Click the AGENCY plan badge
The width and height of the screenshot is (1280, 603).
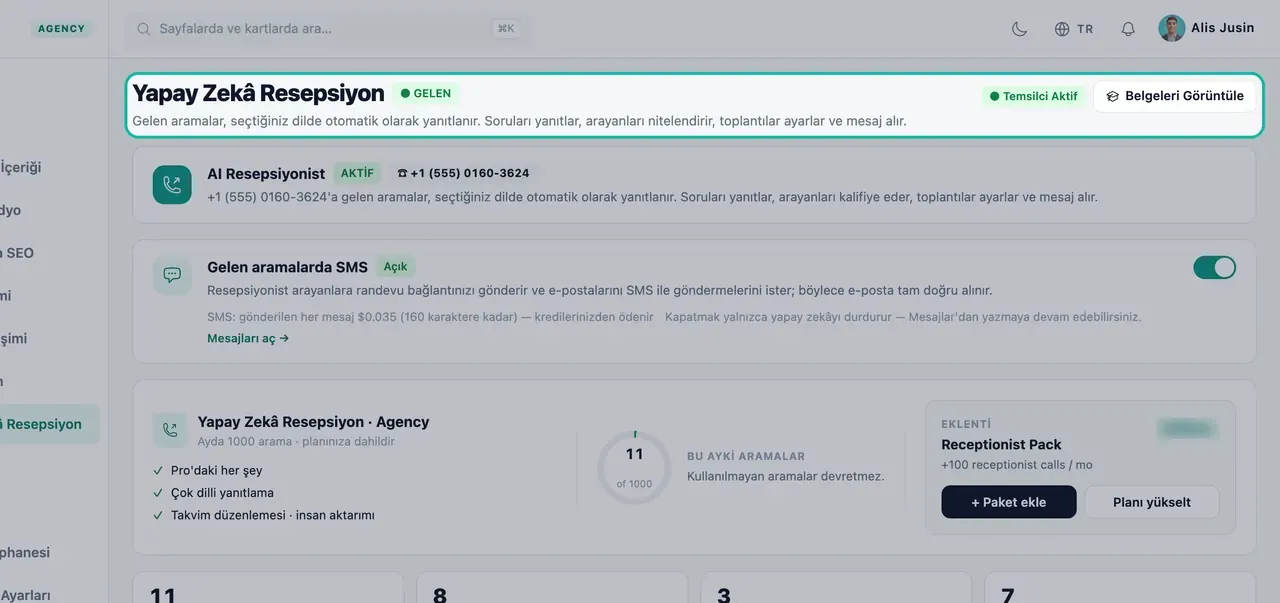(62, 29)
